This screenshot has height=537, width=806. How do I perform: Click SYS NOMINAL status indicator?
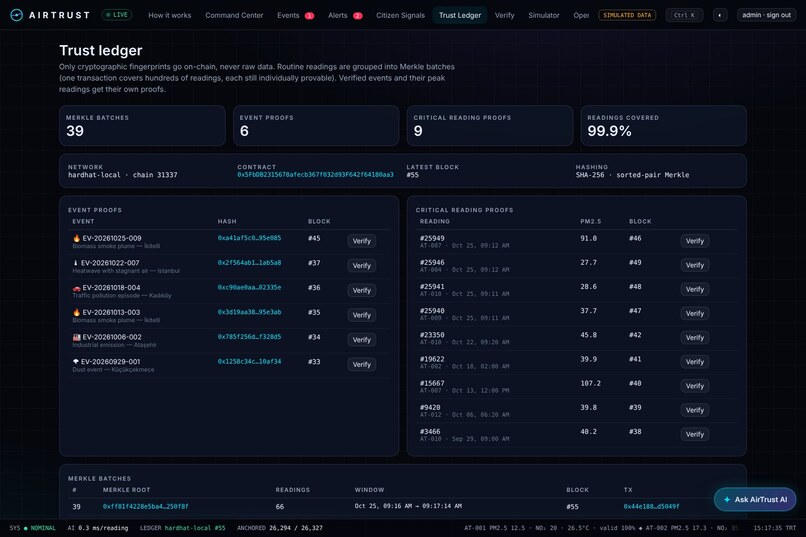point(32,528)
